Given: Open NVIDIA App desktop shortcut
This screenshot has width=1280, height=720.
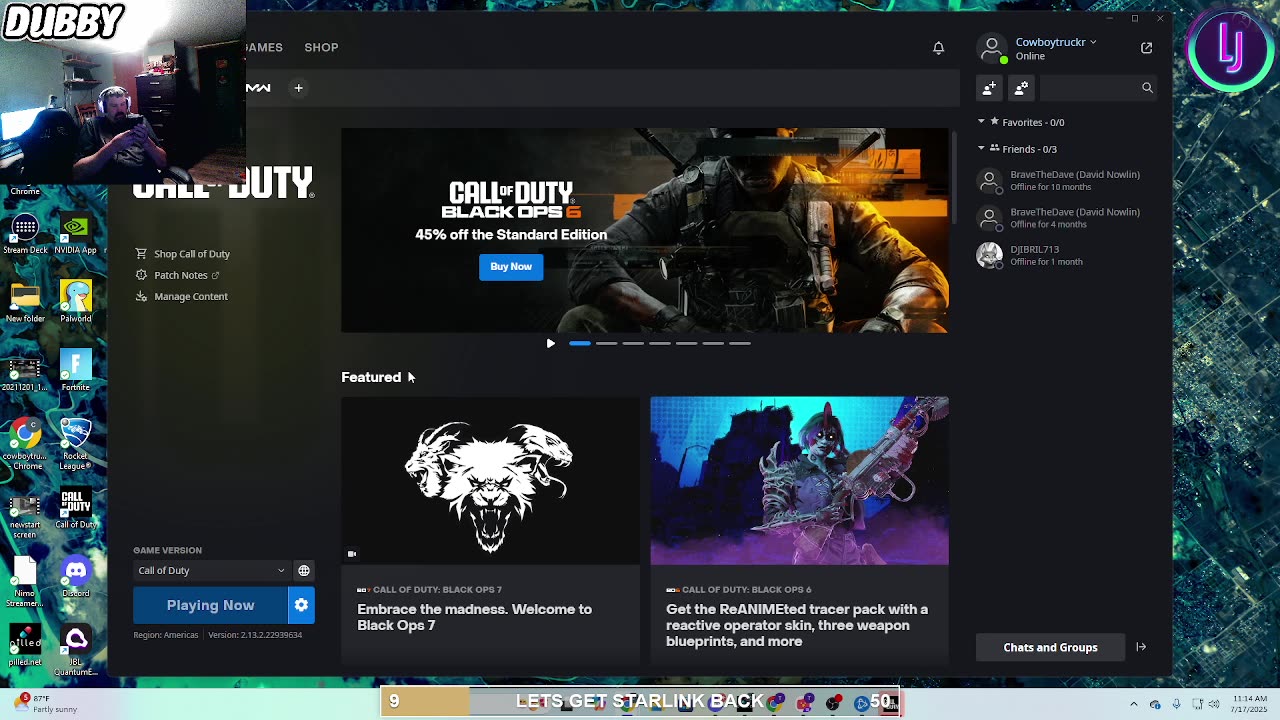Looking at the screenshot, I should 75,235.
